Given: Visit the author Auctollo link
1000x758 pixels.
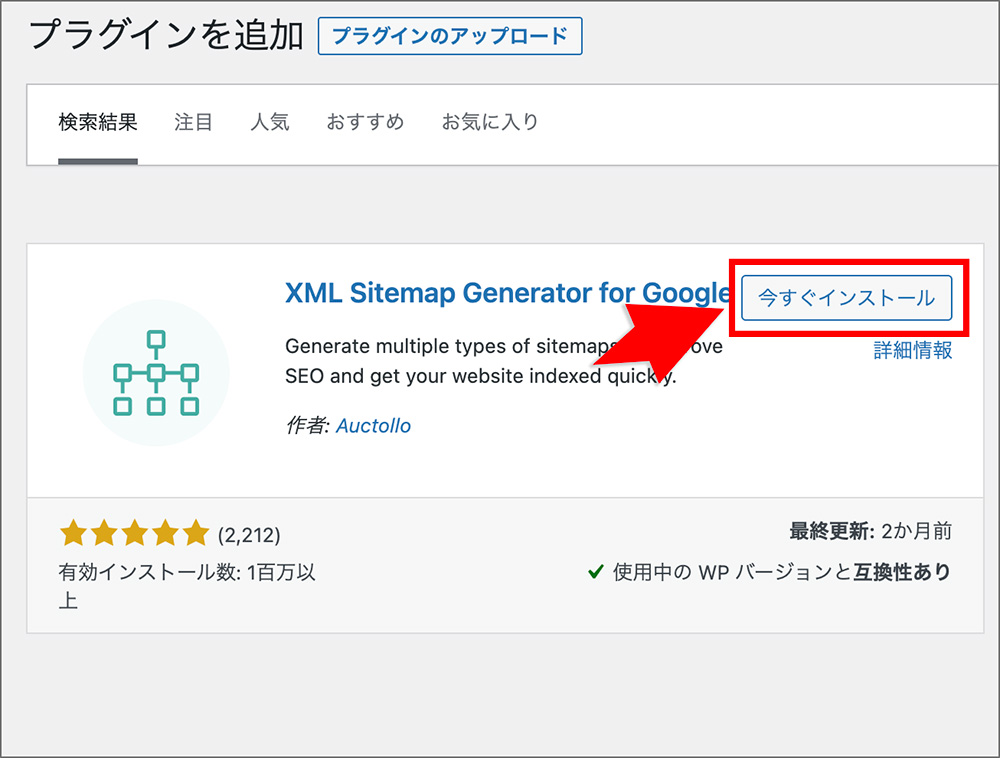Looking at the screenshot, I should [373, 426].
